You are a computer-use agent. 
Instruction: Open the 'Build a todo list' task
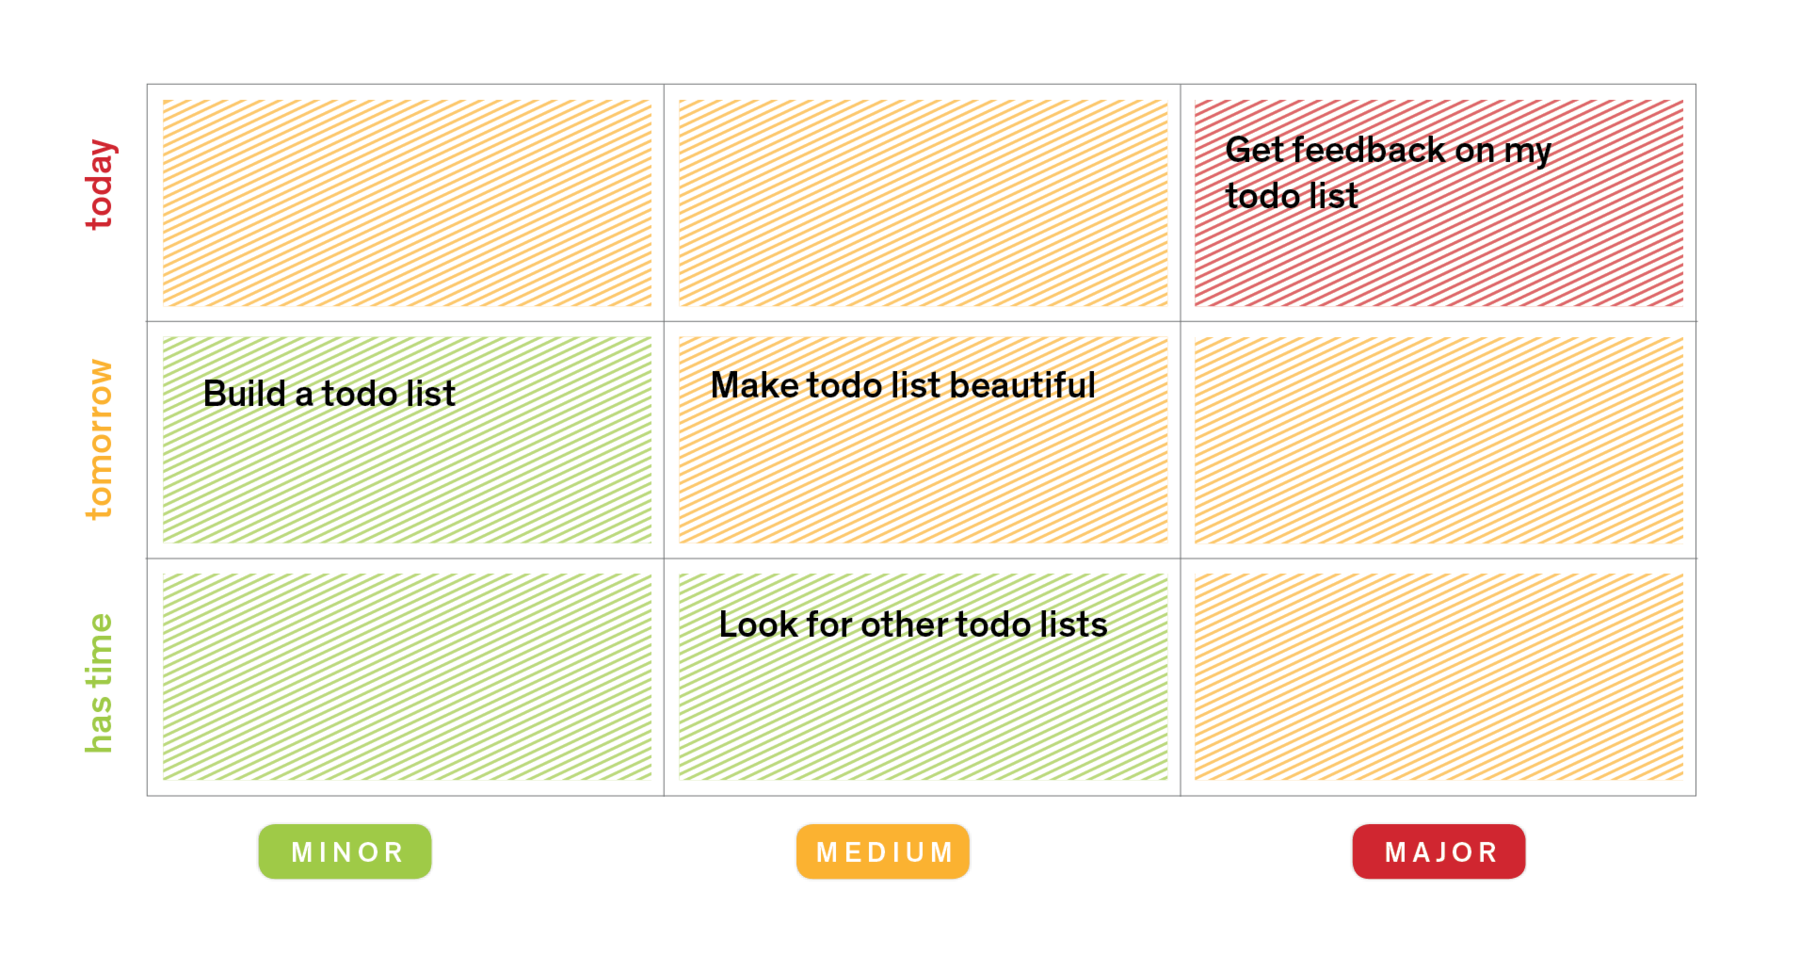pyautogui.click(x=329, y=394)
